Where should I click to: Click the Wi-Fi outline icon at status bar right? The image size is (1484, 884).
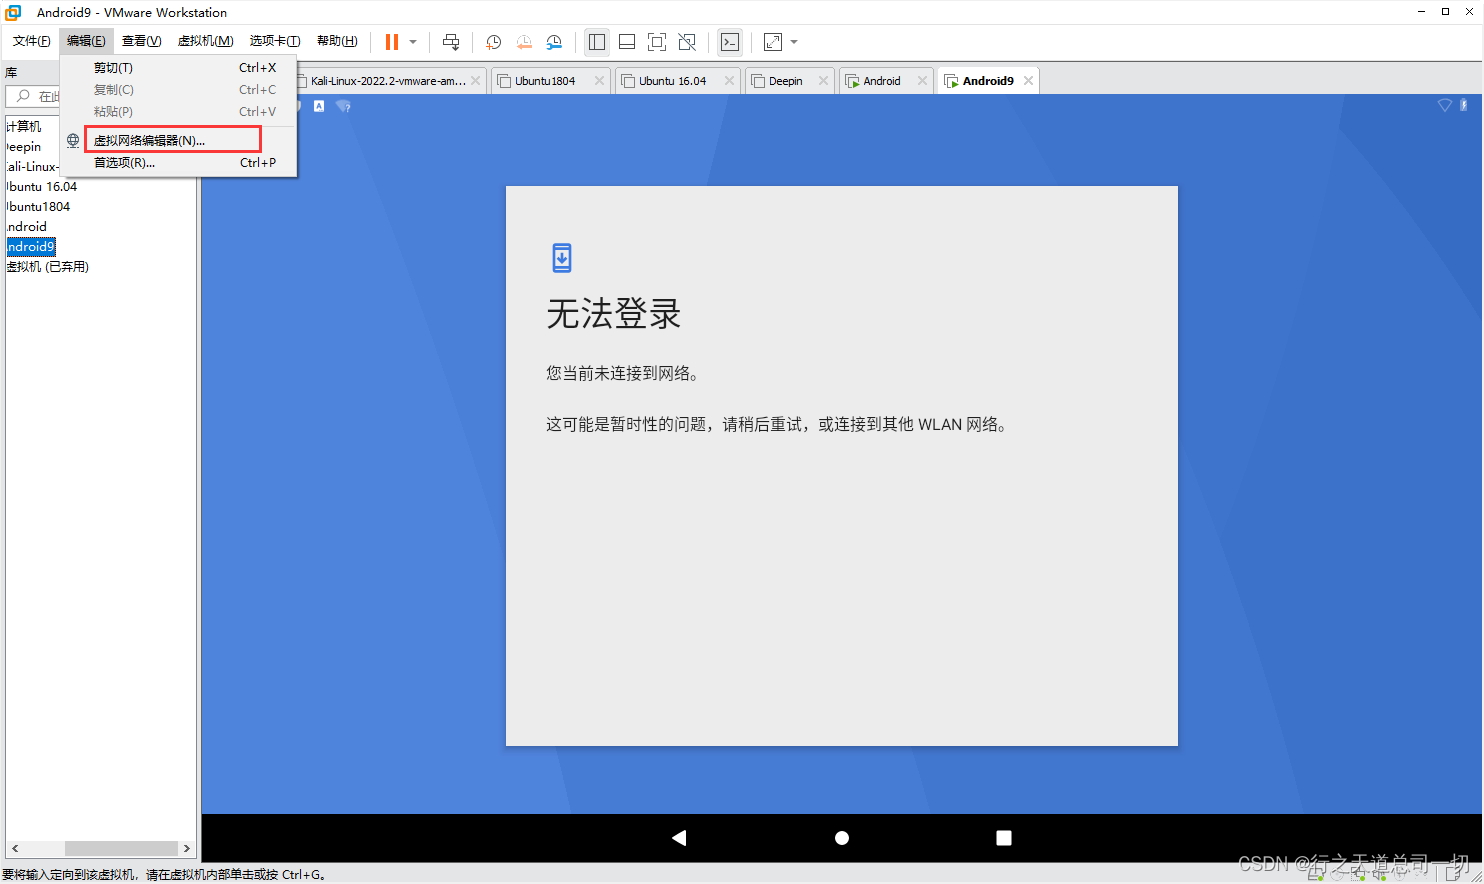[1444, 105]
